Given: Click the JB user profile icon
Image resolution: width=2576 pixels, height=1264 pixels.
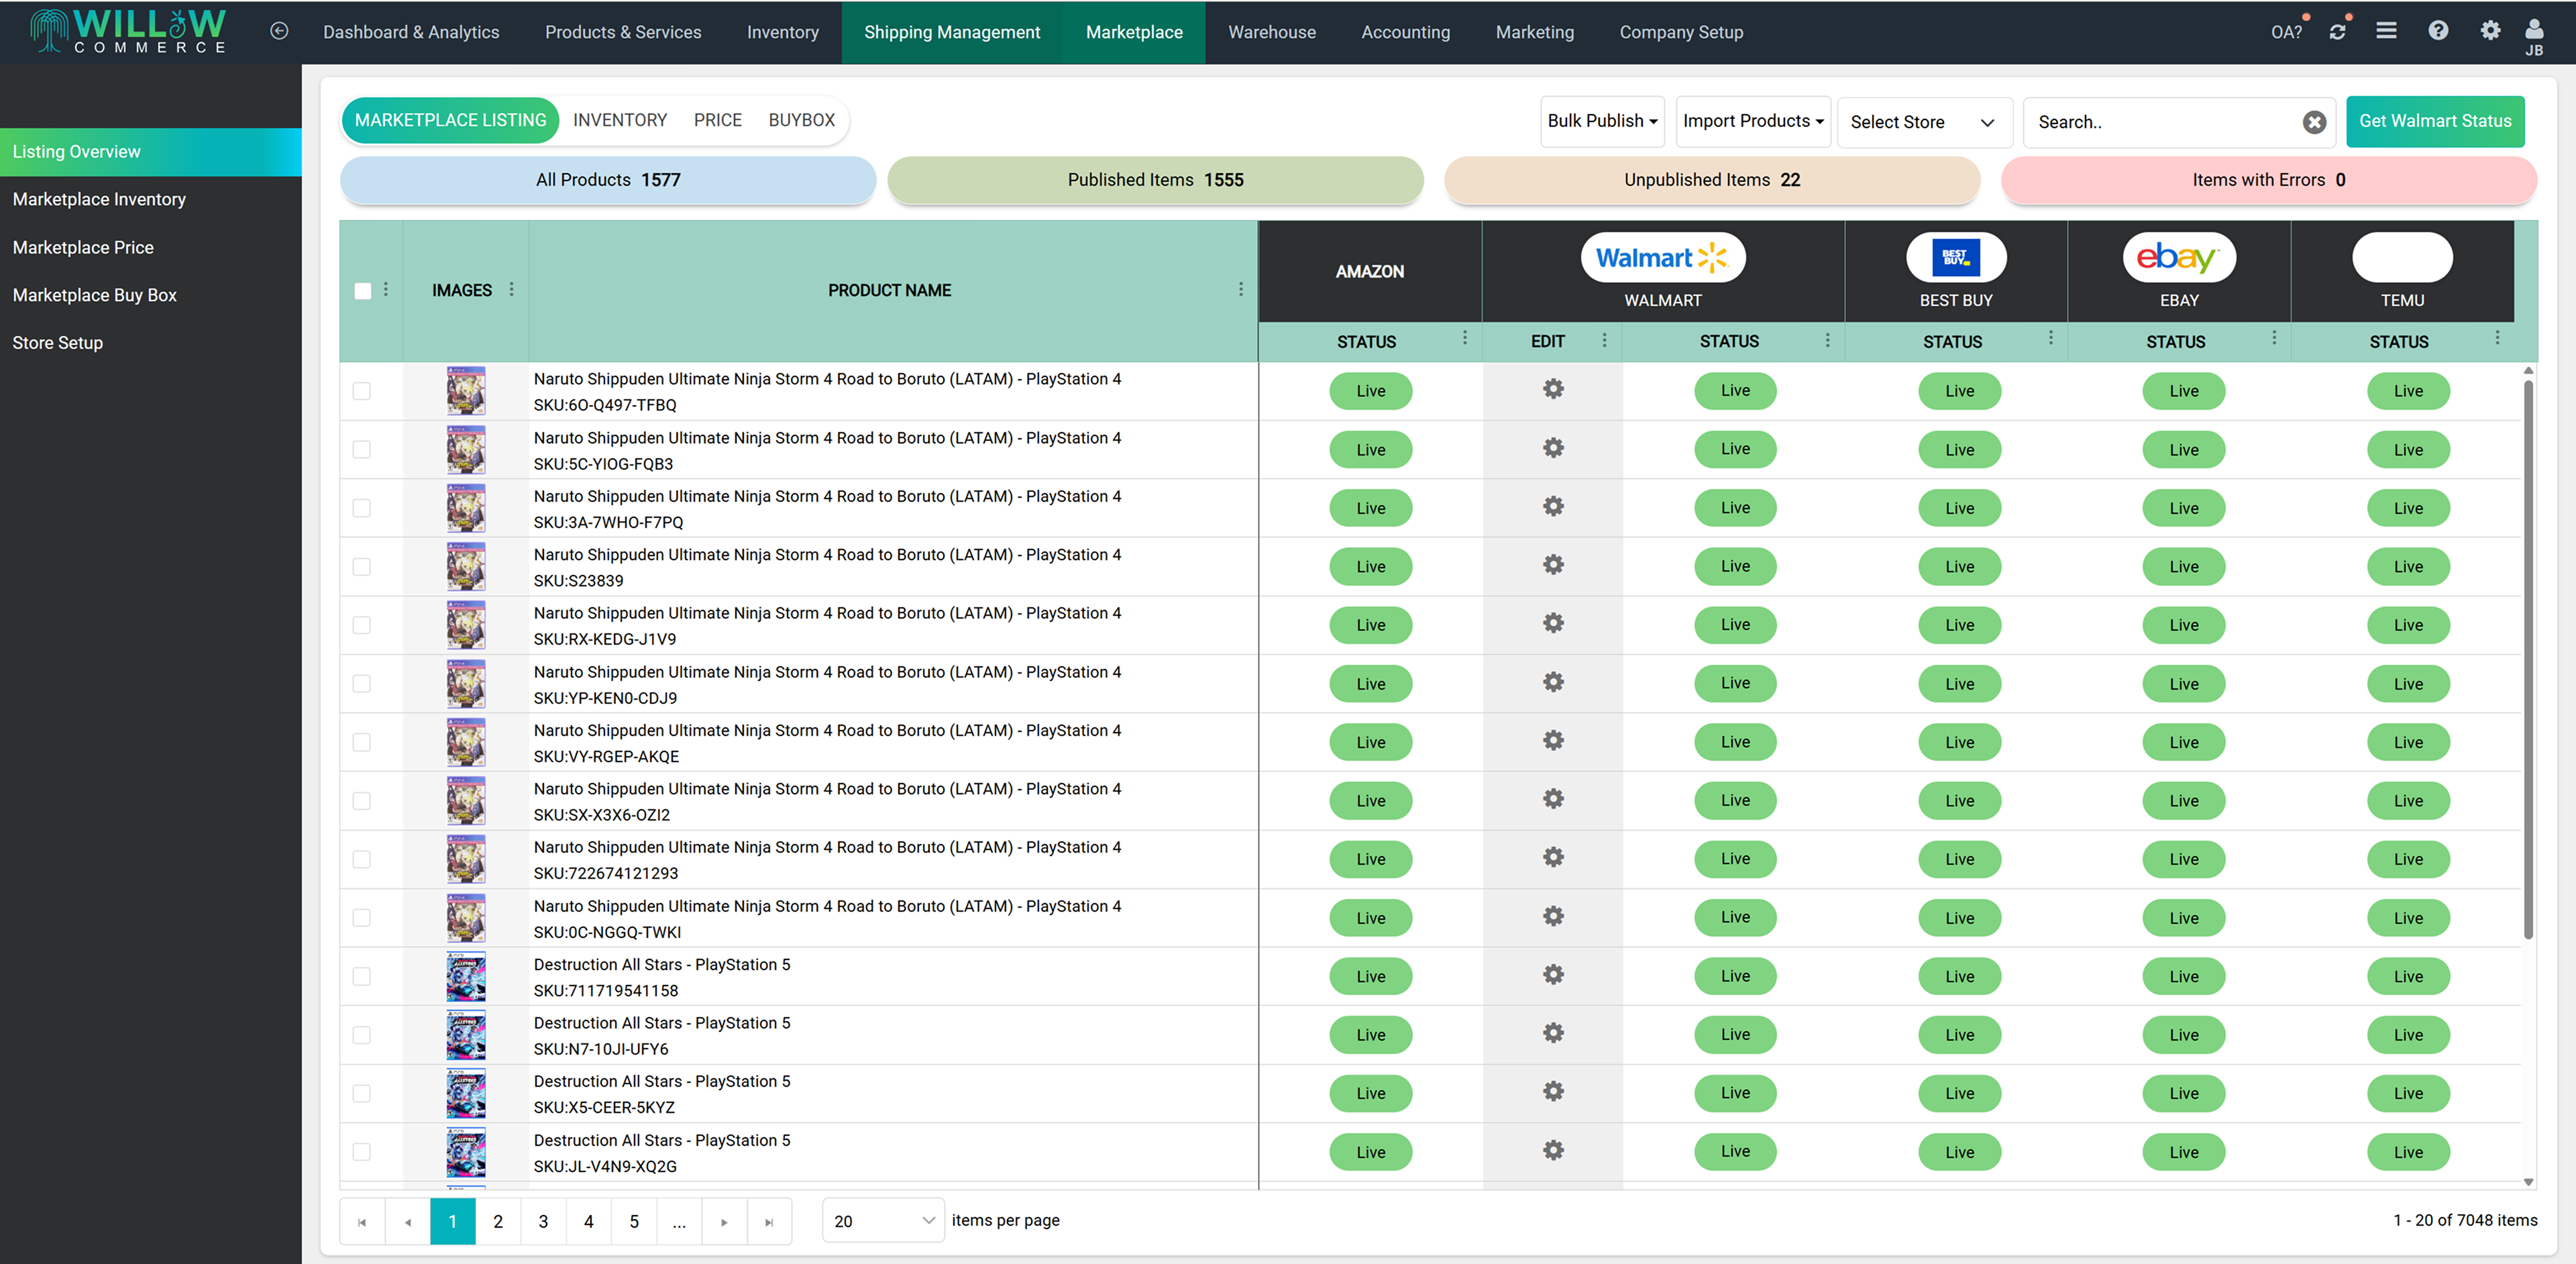Looking at the screenshot, I should tap(2533, 33).
